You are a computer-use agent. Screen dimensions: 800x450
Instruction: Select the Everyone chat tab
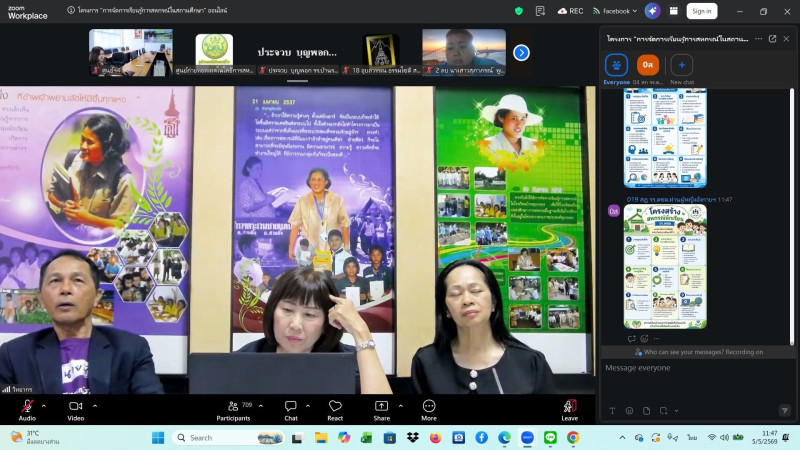[616, 69]
